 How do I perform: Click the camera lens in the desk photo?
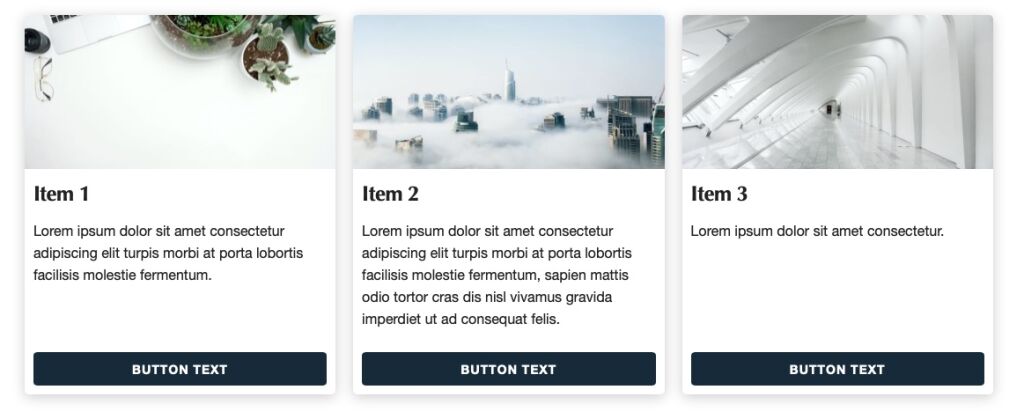(x=36, y=41)
